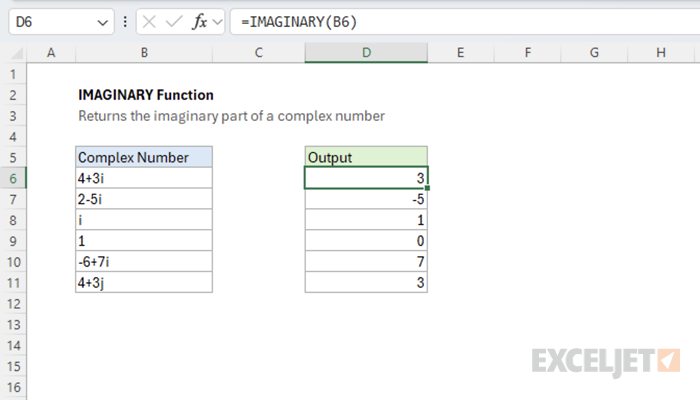Select row 16 header

pyautogui.click(x=13, y=387)
